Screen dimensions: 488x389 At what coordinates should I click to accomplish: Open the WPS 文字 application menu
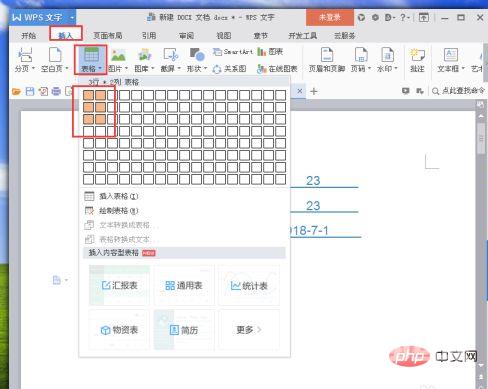click(42, 17)
